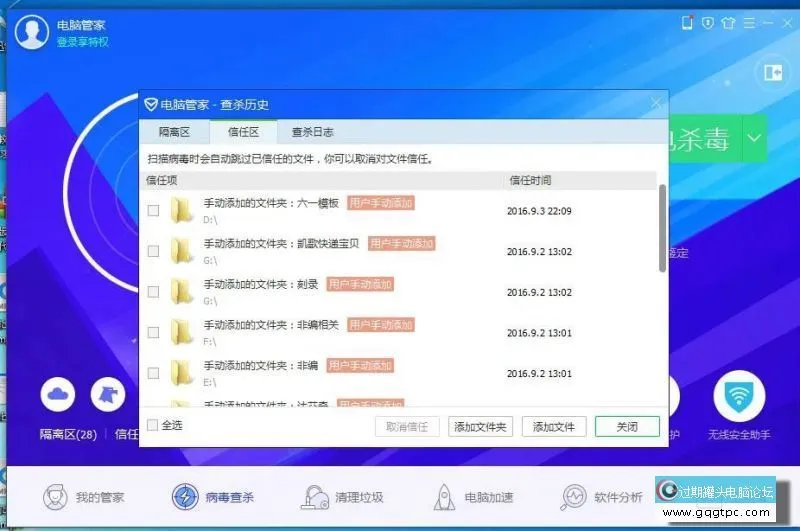Image resolution: width=800 pixels, height=531 pixels.
Task: Open the main menu hamburger icon
Action: pyautogui.click(x=749, y=22)
